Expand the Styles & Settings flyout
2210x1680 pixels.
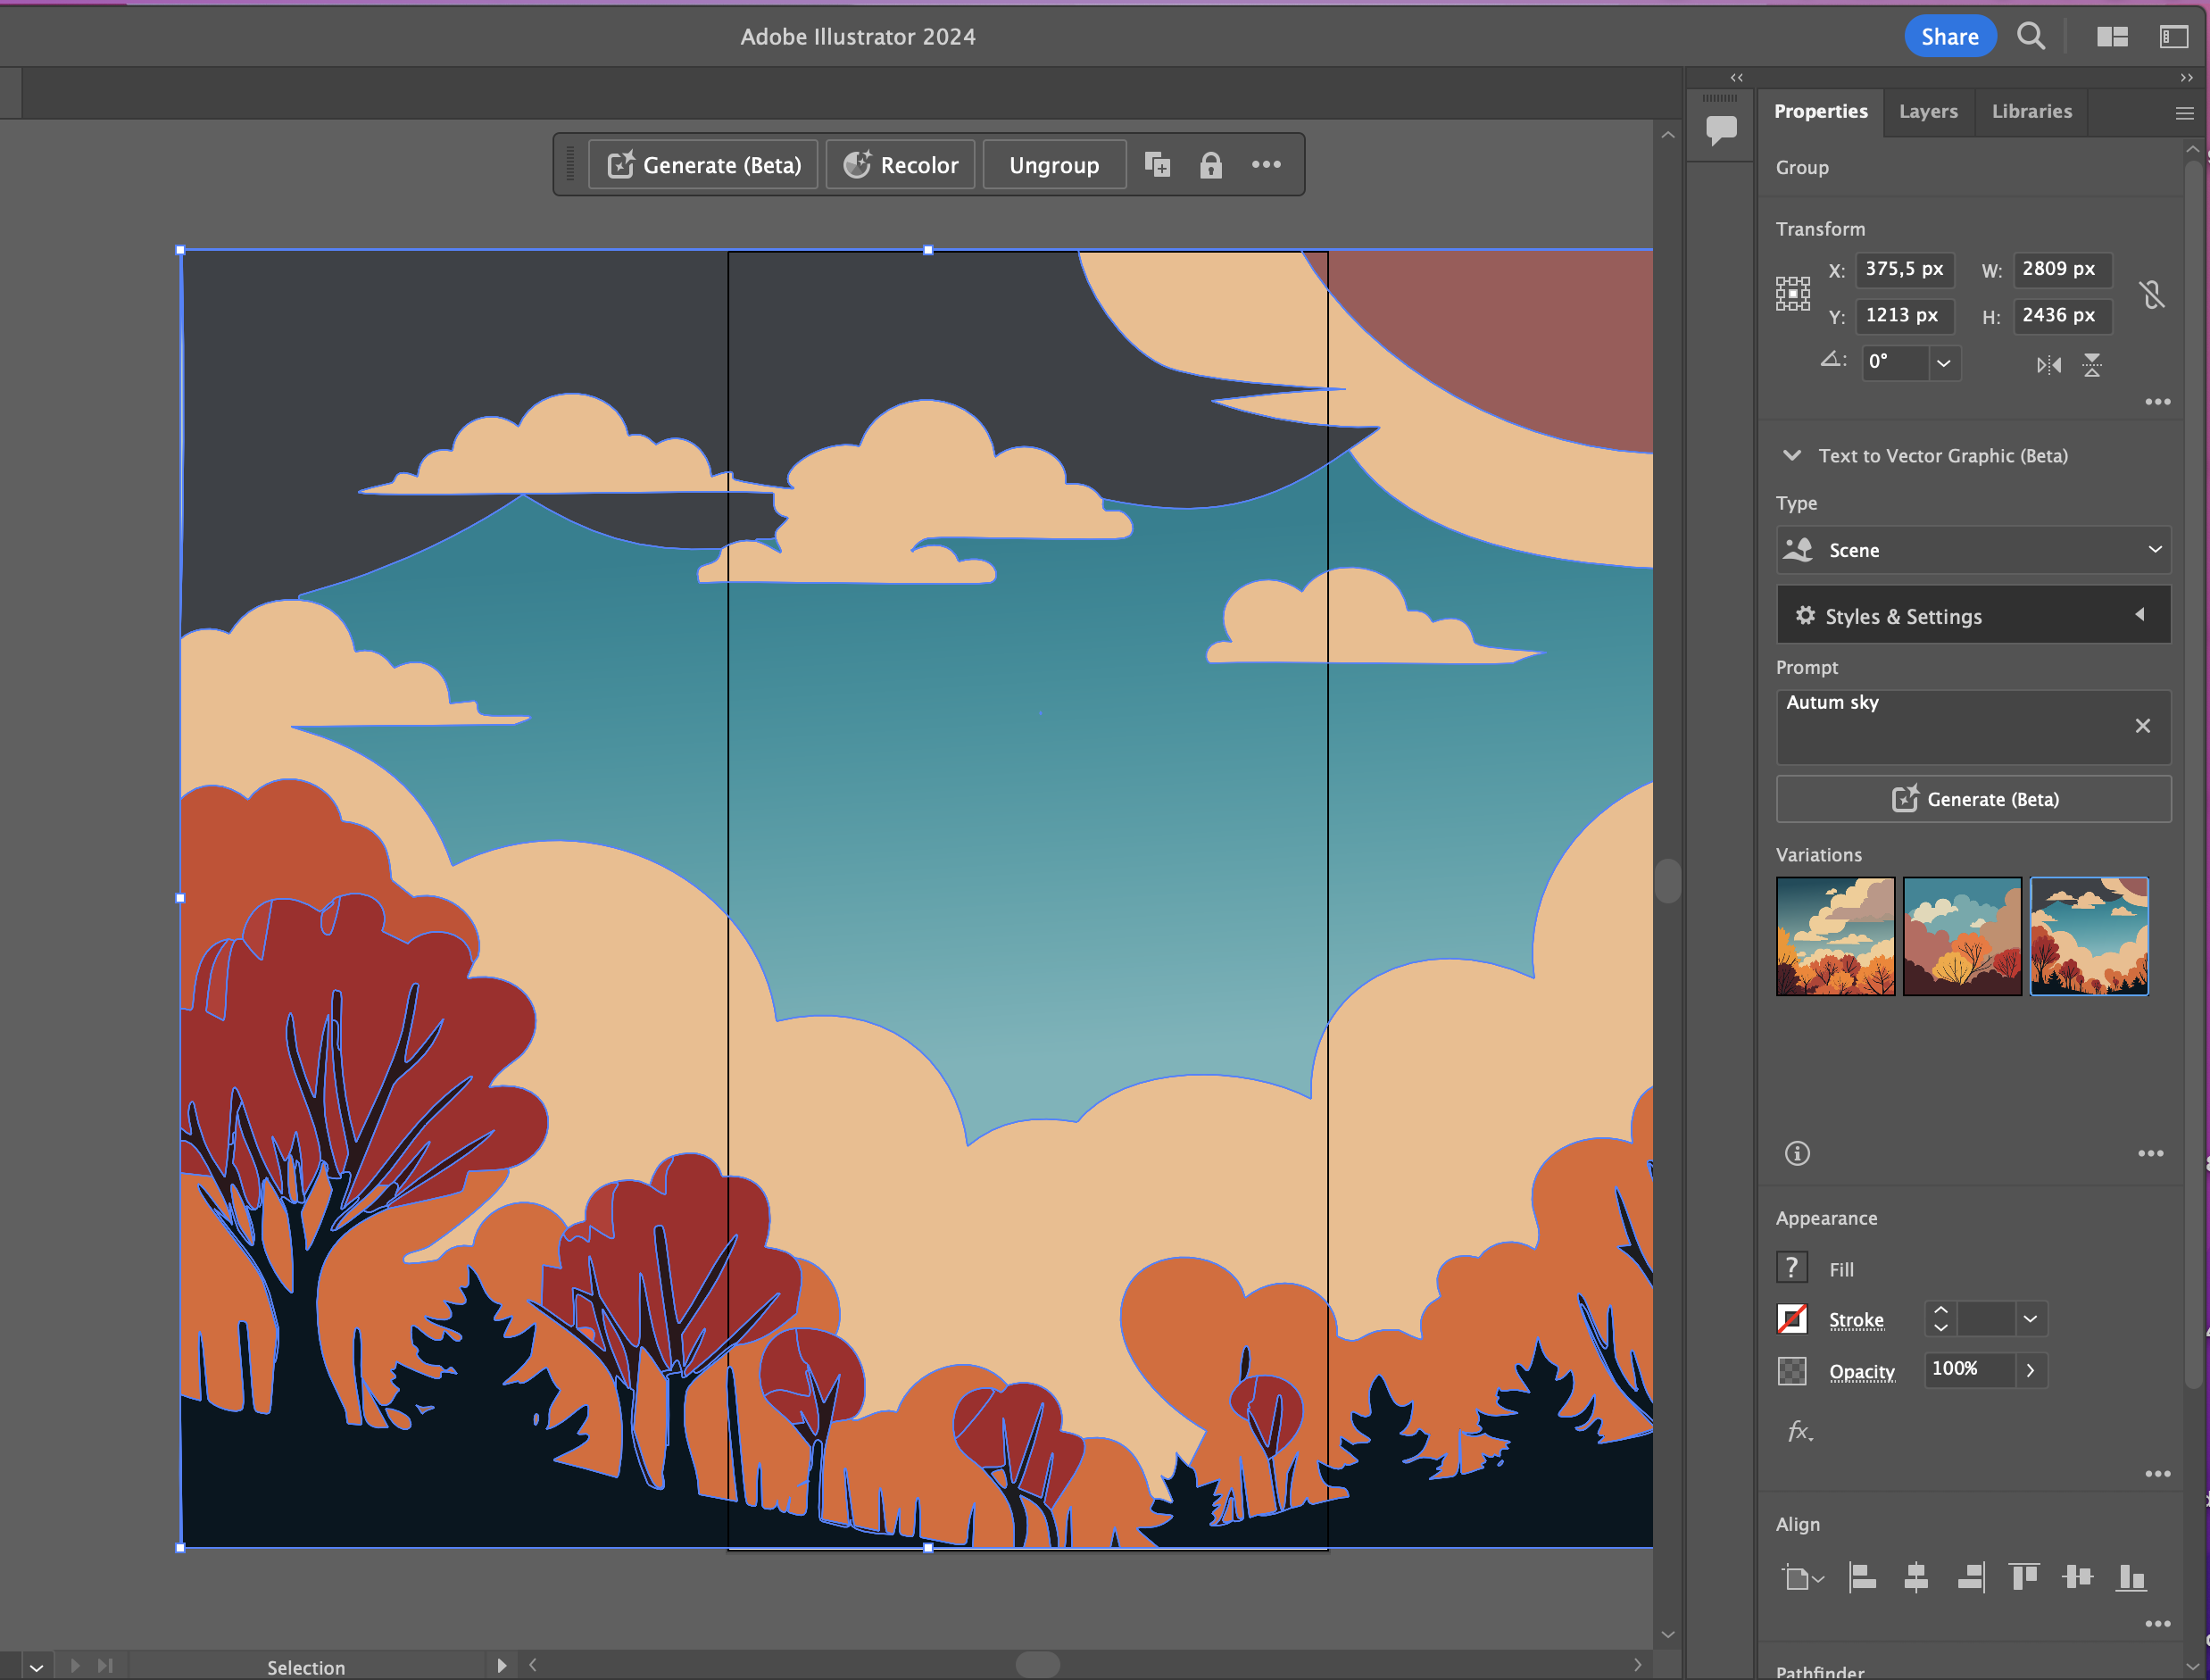1972,616
